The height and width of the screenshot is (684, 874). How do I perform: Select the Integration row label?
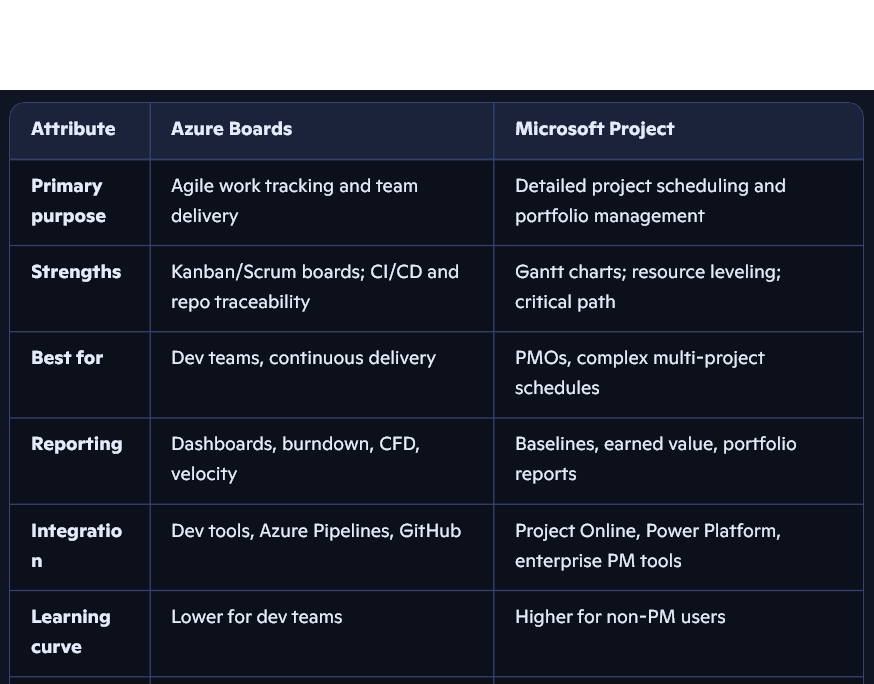pyautogui.click(x=76, y=545)
